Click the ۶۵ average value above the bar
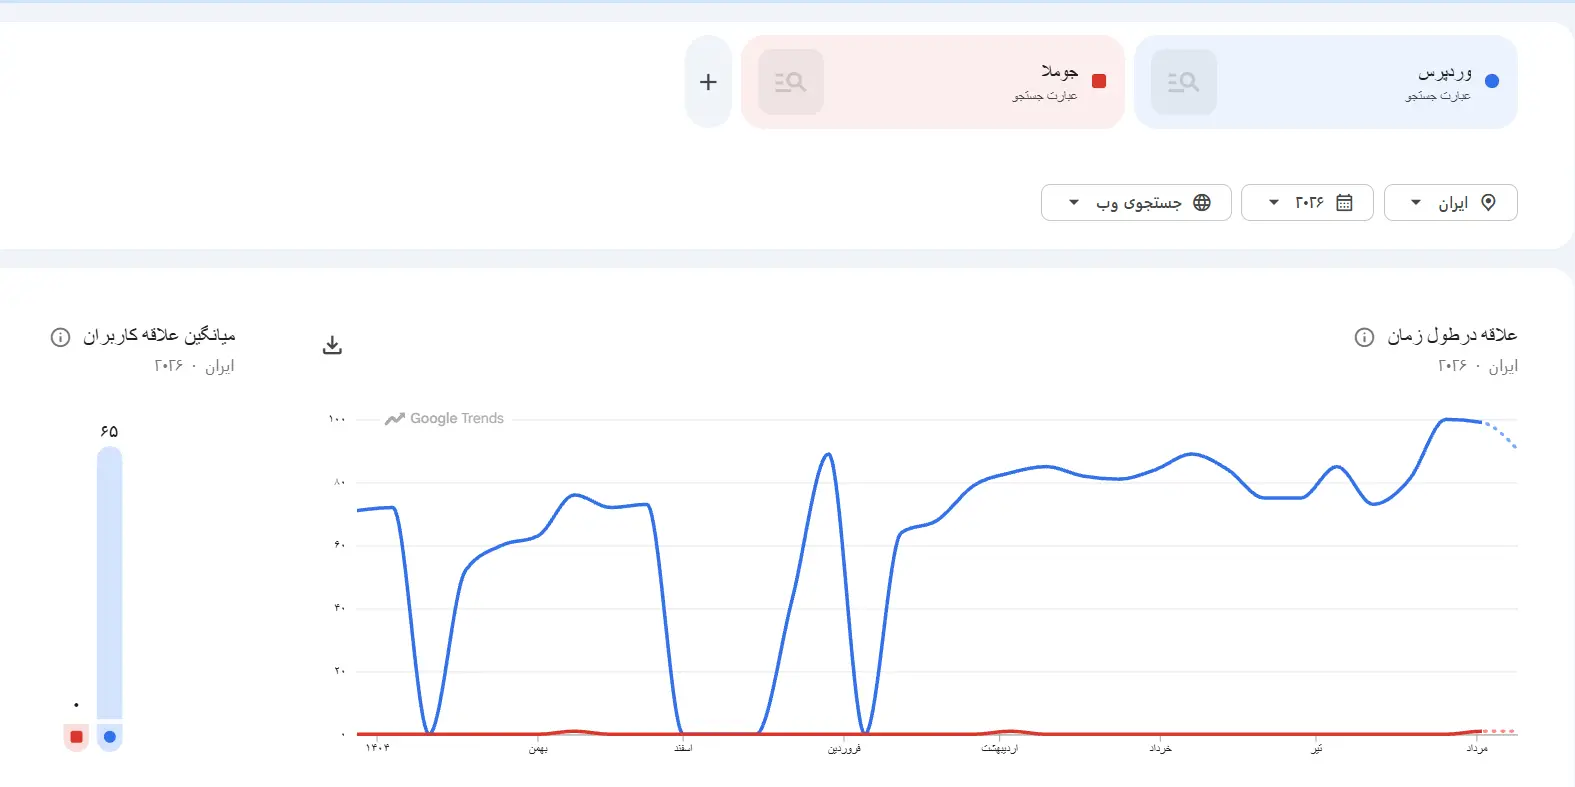 pos(109,431)
